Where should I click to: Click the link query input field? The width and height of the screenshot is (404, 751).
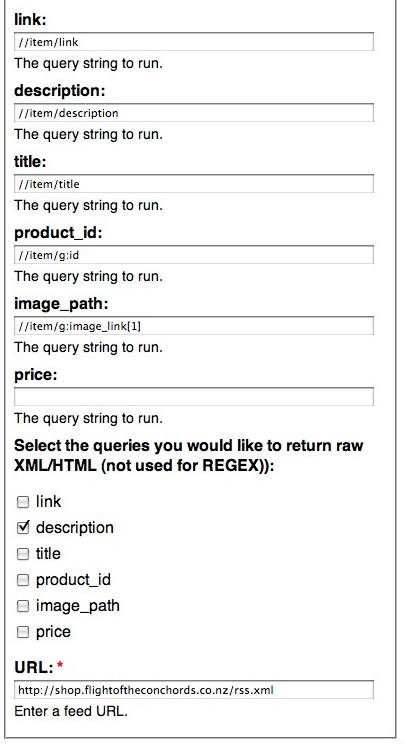pos(194,42)
